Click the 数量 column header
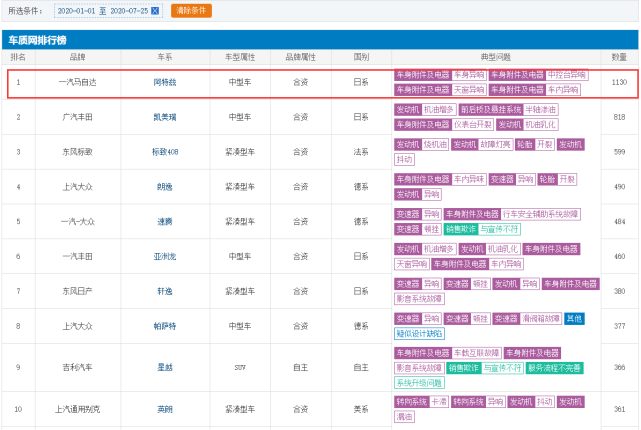Screen dimensions: 641x430 [619, 57]
